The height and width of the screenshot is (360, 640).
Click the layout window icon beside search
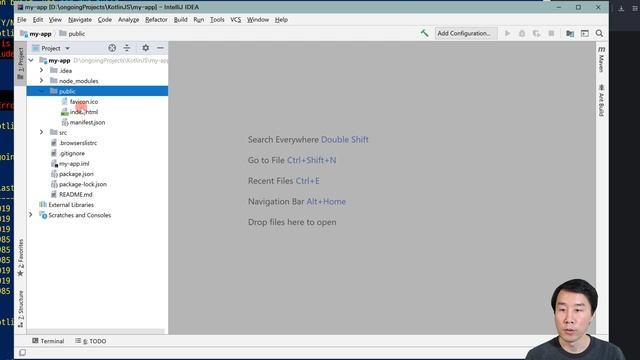coord(584,33)
